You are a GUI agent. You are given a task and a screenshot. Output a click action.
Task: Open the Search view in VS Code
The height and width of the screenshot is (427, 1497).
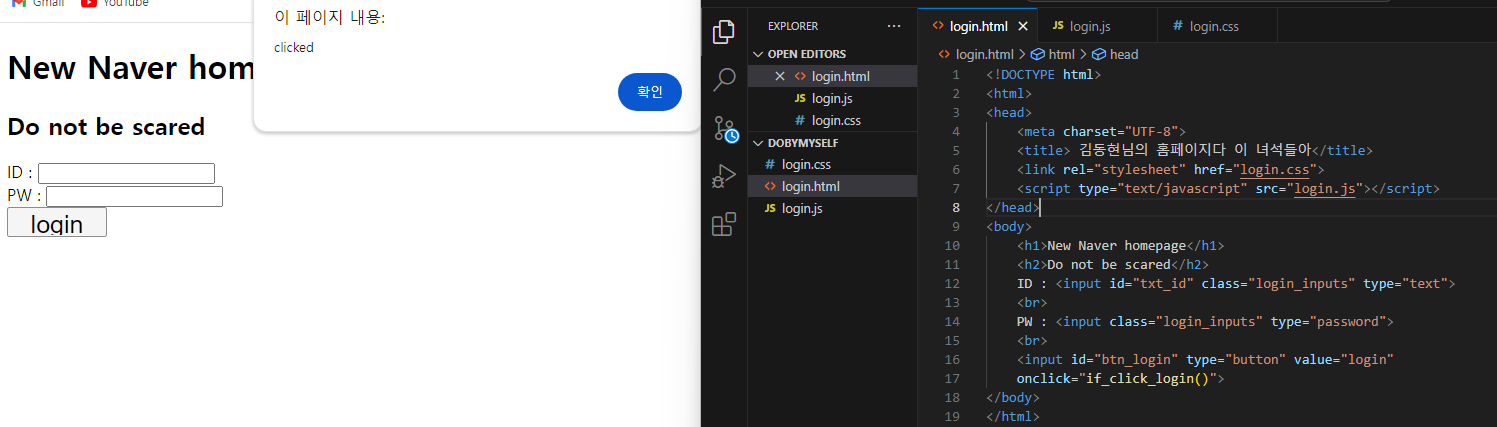[x=724, y=80]
